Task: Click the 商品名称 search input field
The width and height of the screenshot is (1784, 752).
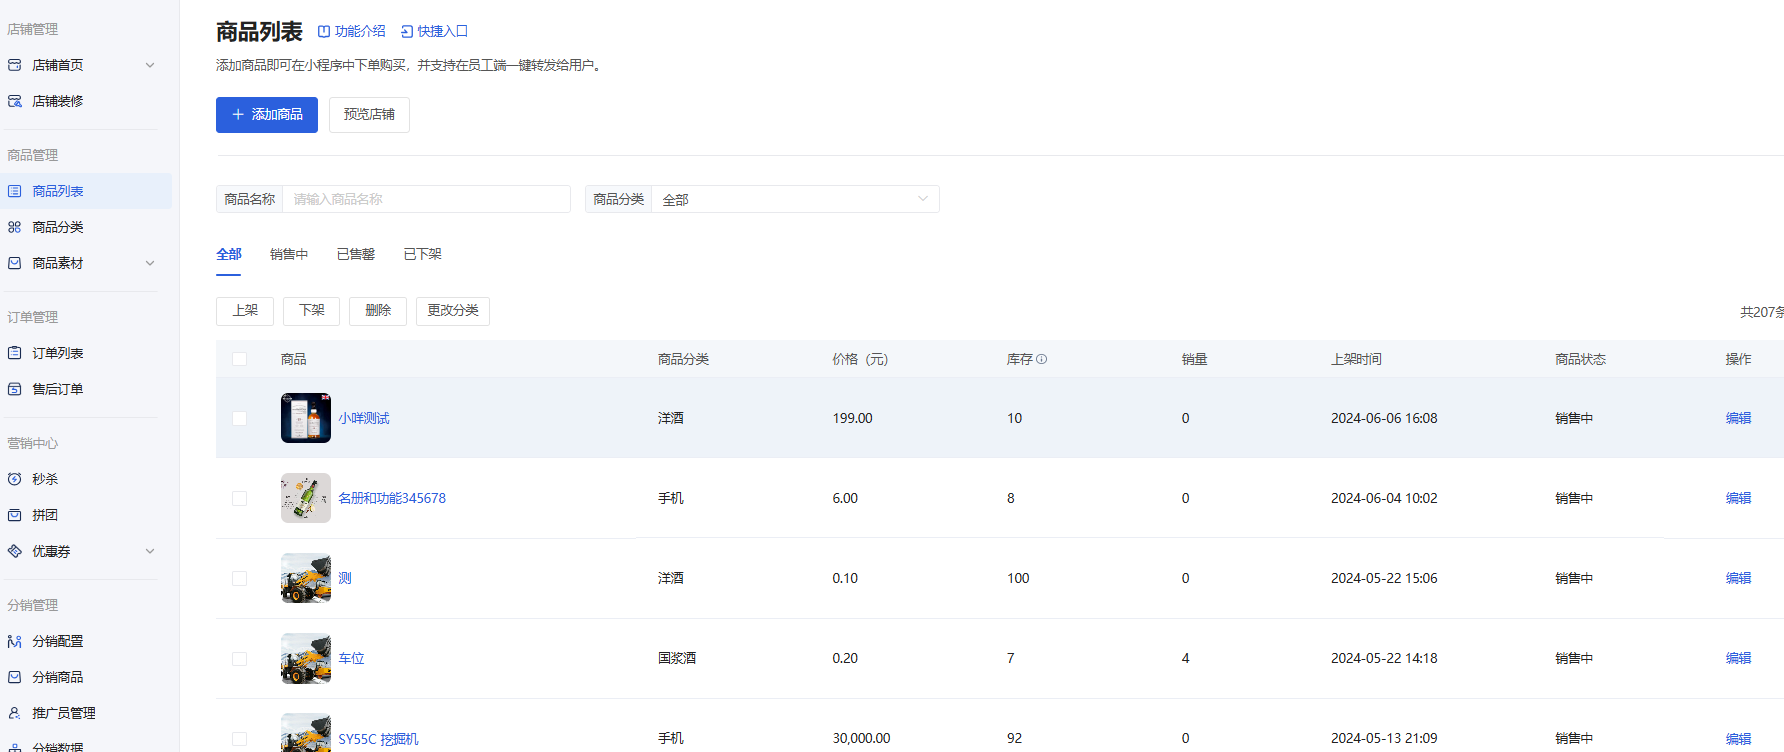Action: (x=426, y=199)
